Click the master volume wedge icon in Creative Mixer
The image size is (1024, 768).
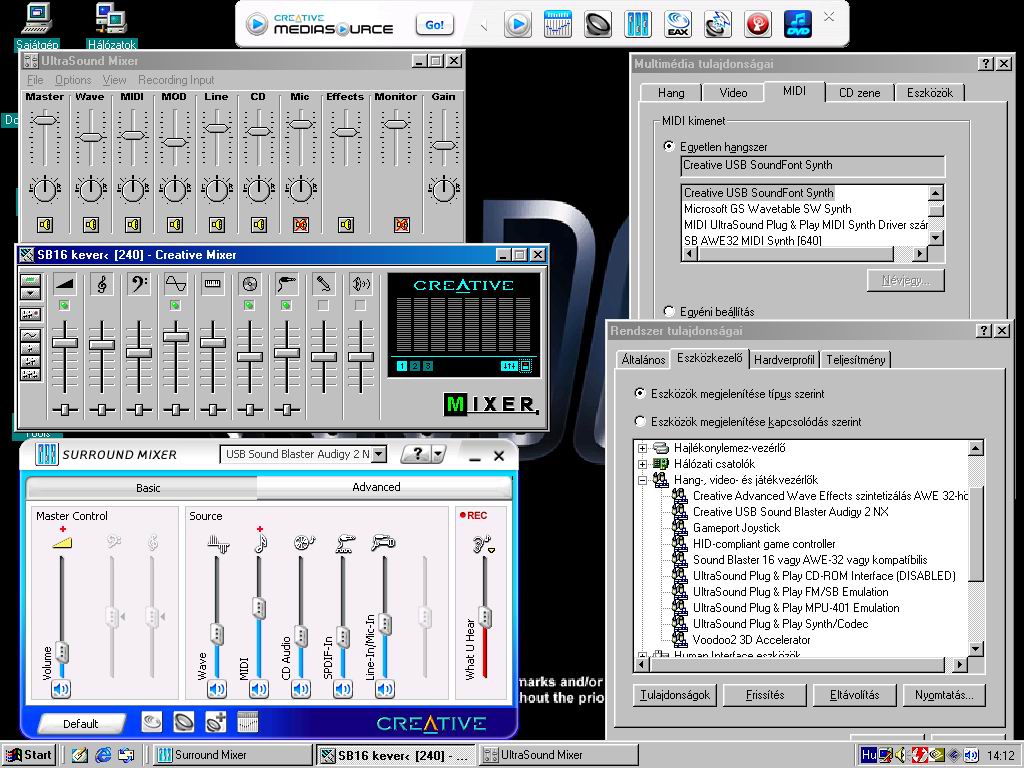click(65, 284)
